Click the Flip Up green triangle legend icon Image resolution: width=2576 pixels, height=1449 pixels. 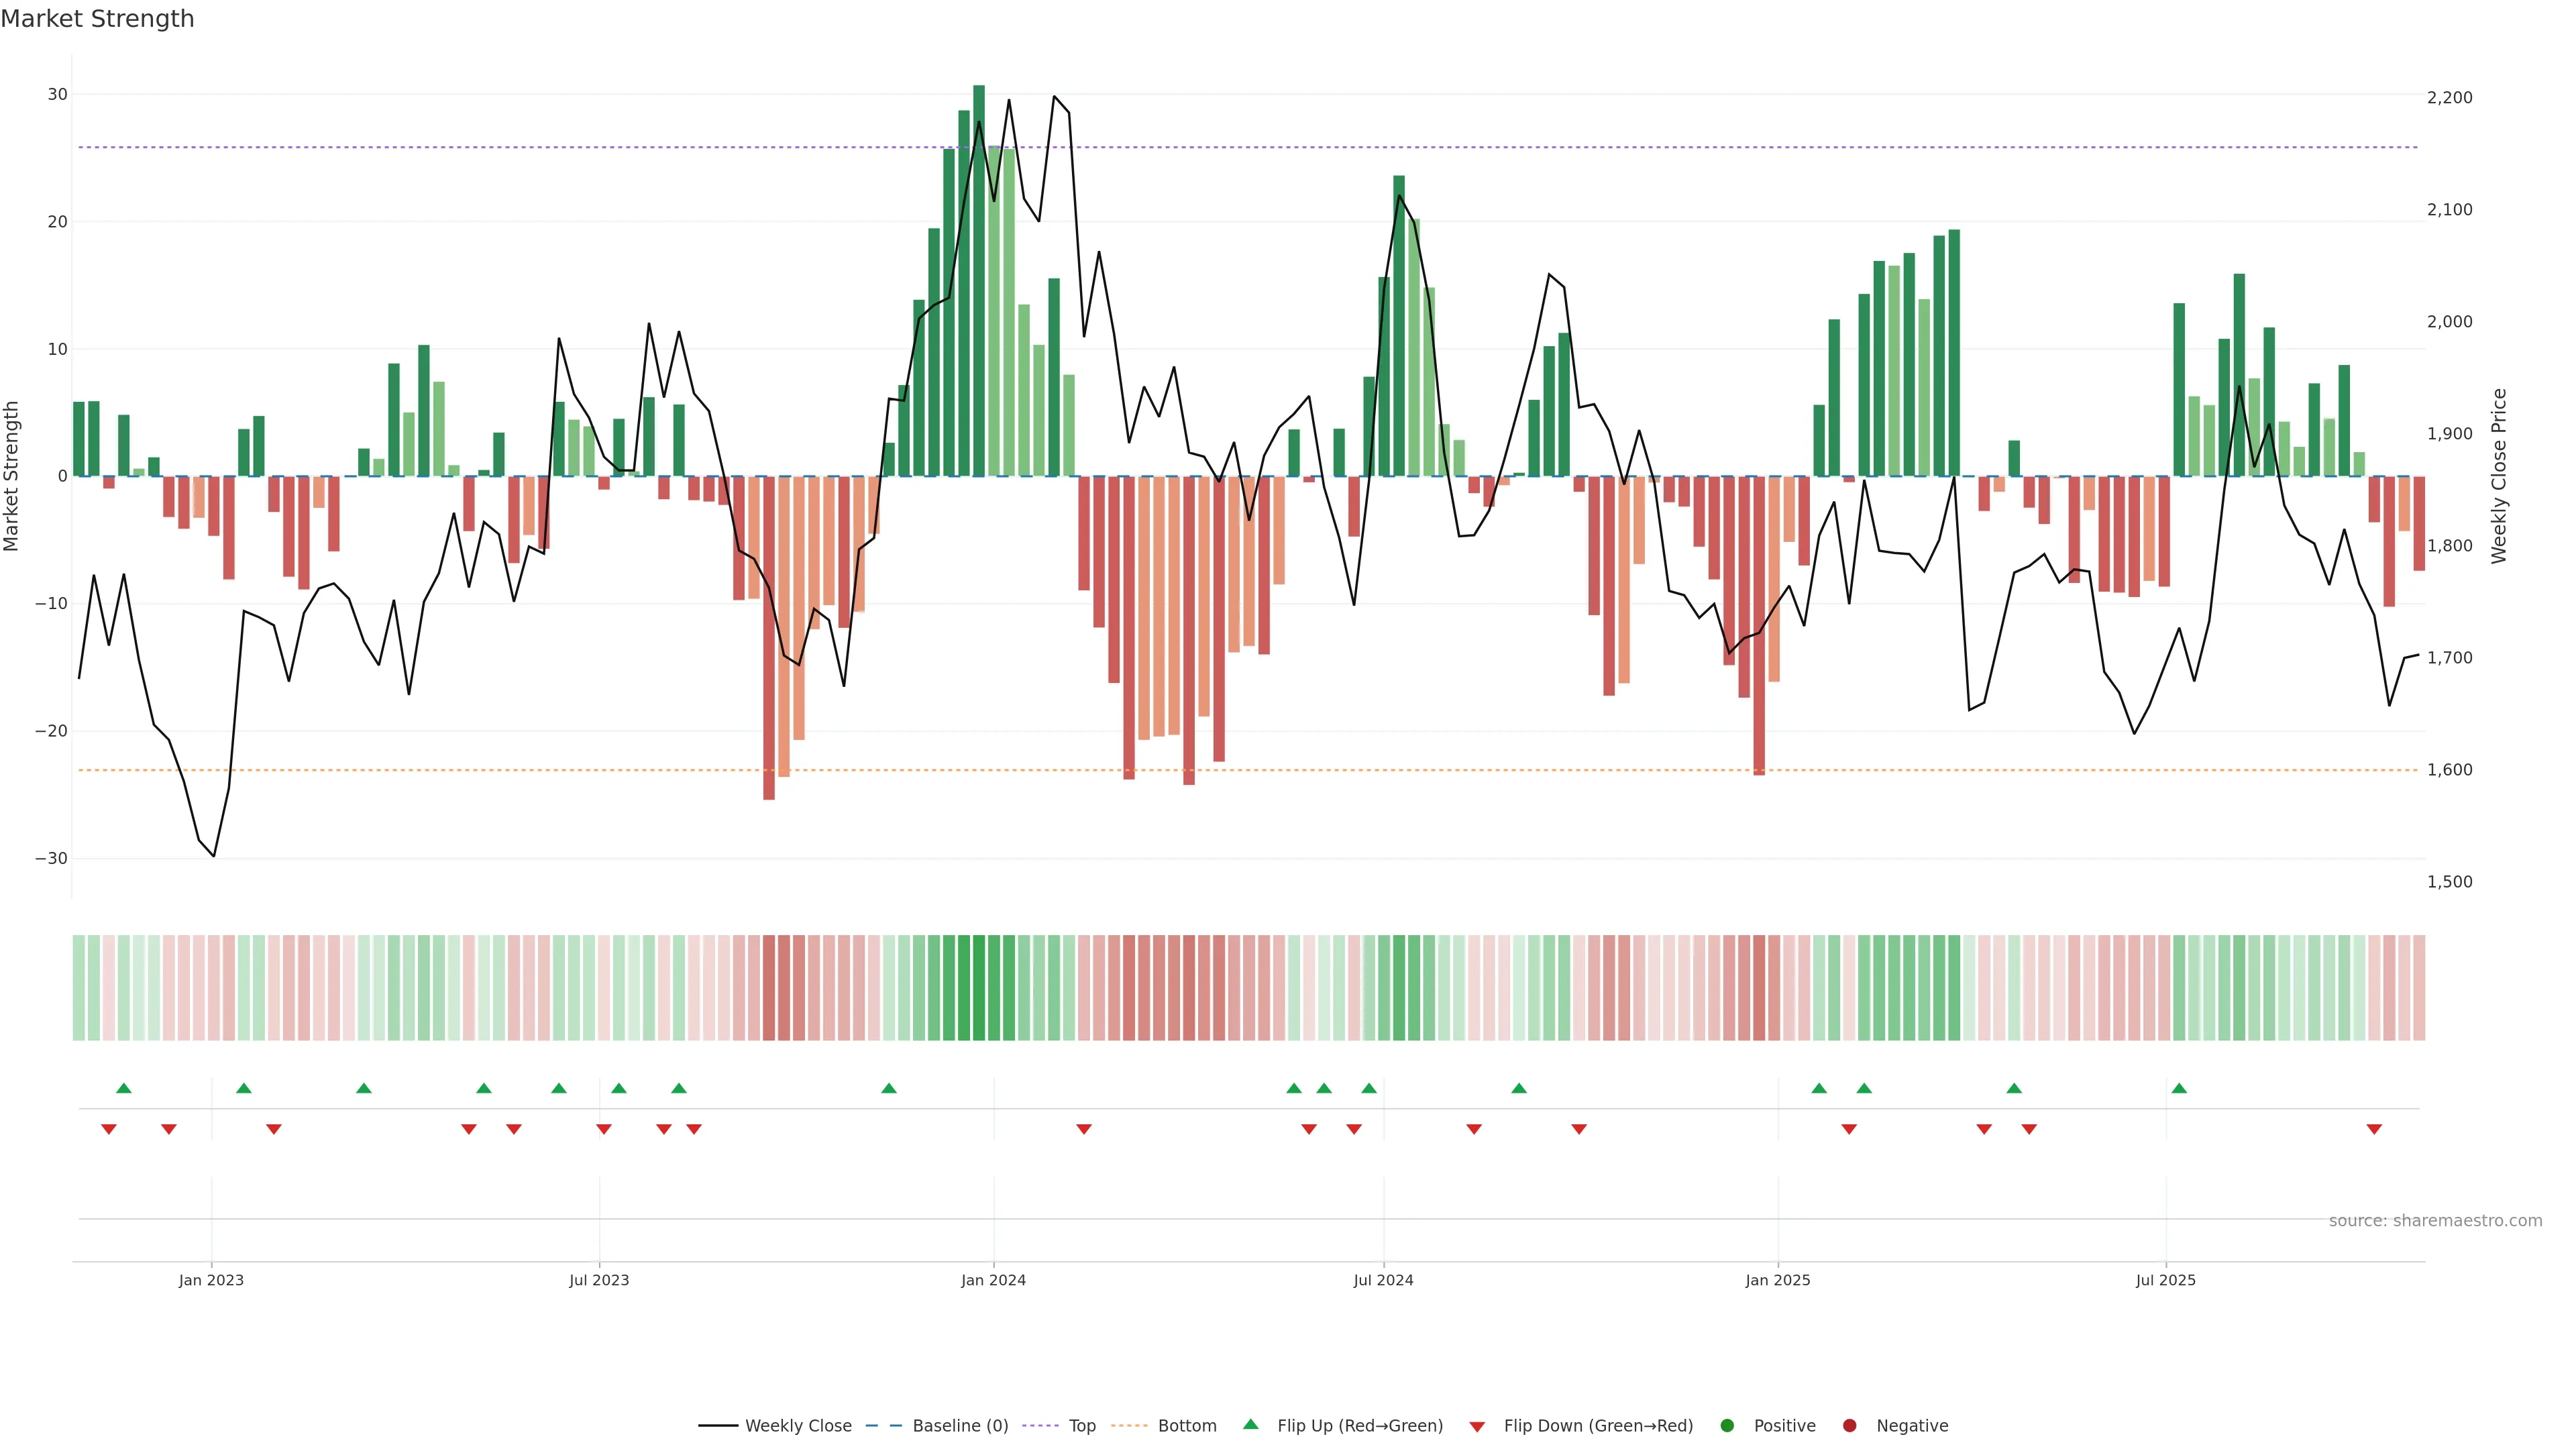pyautogui.click(x=1250, y=1425)
